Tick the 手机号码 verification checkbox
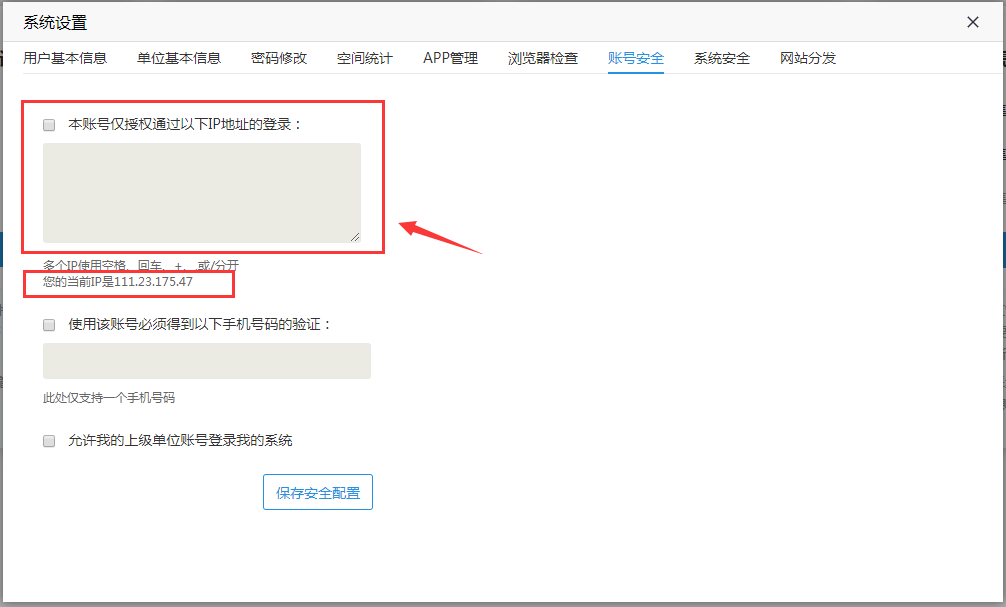Image resolution: width=1006 pixels, height=607 pixels. point(49,325)
